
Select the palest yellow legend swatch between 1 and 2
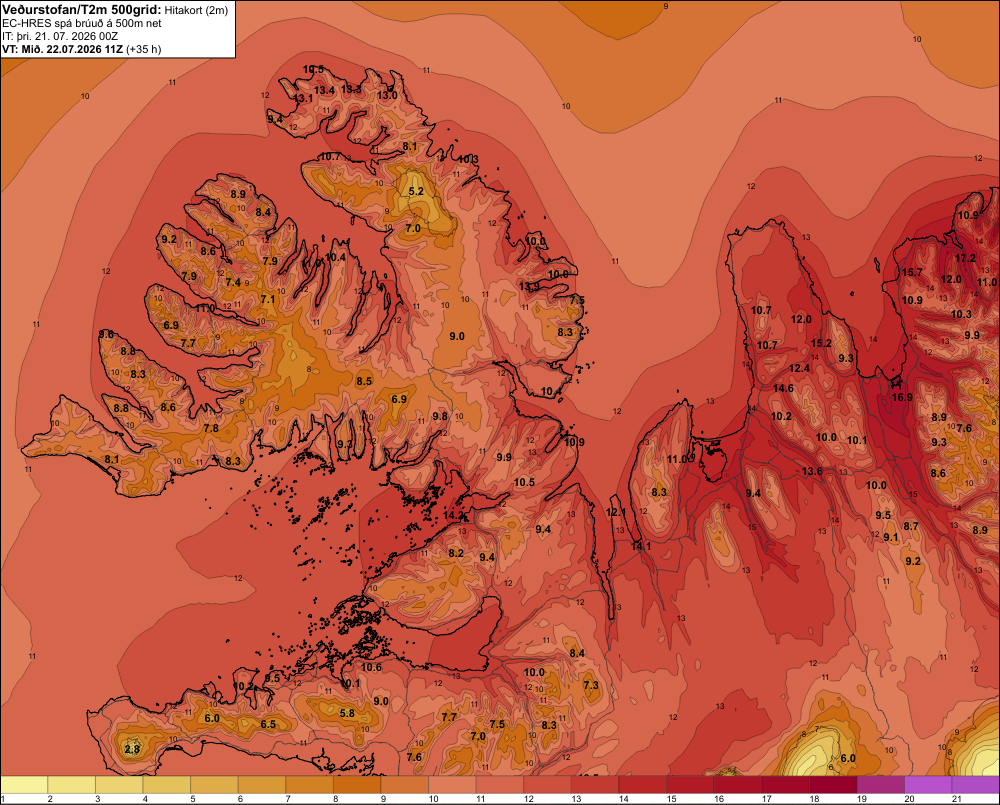point(24,784)
